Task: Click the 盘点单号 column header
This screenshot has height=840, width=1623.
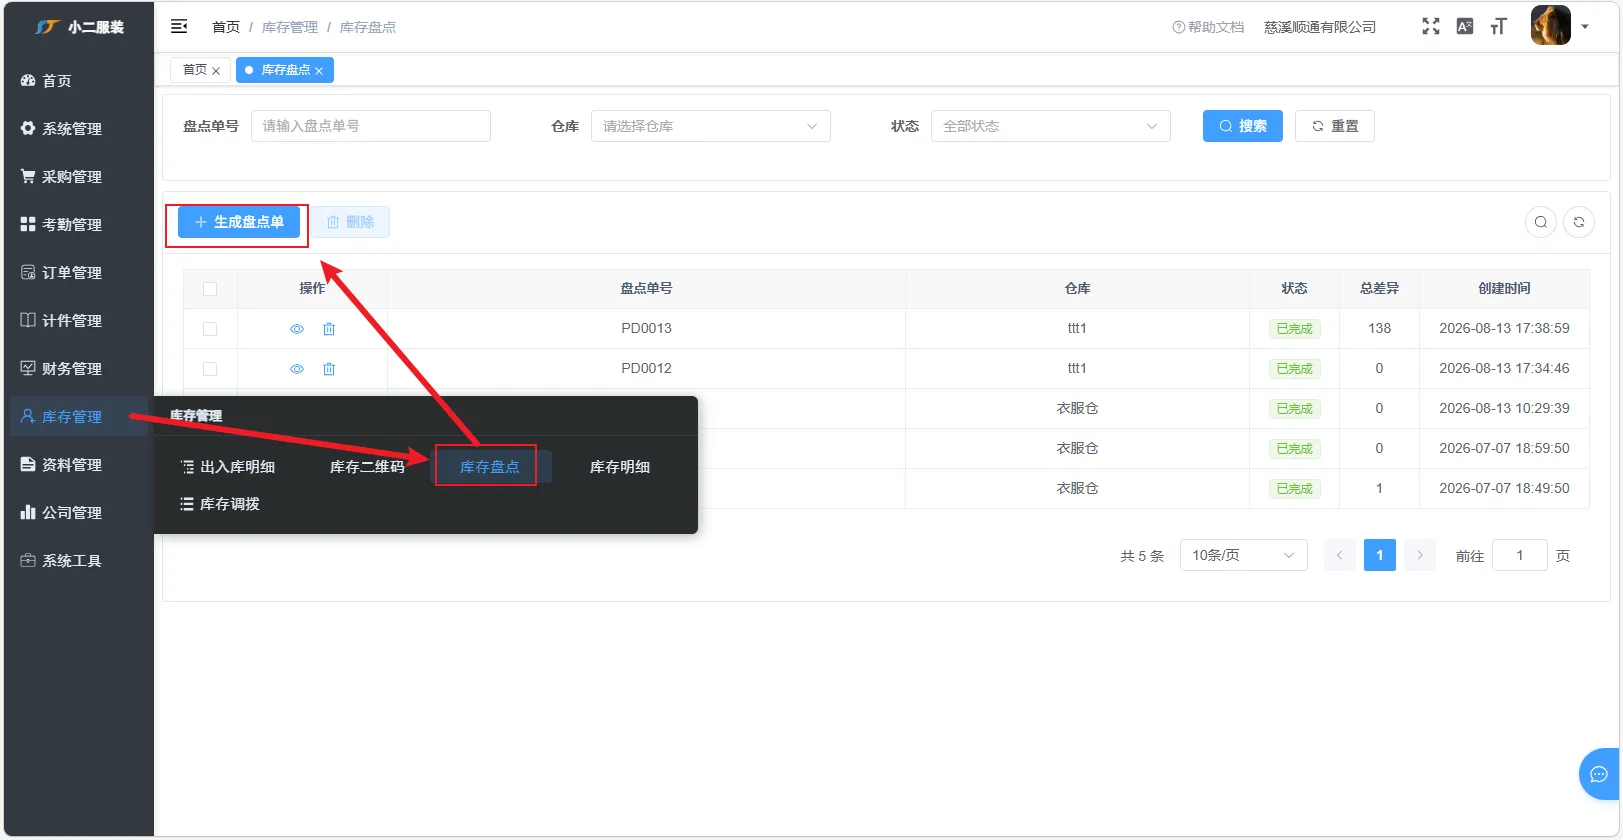Action: tap(646, 289)
